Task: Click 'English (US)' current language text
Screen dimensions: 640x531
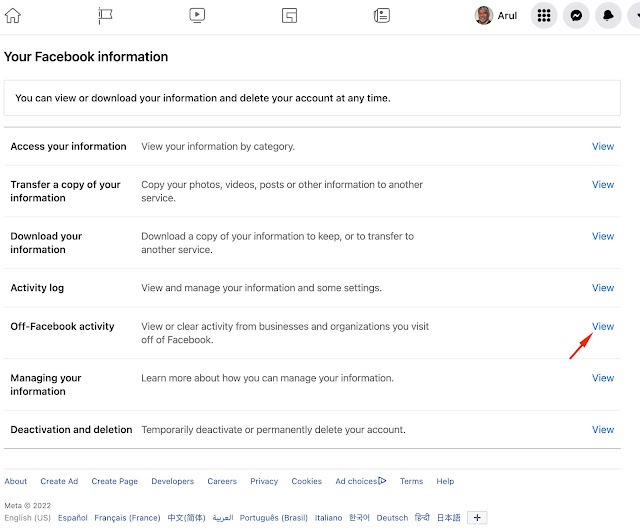Action: coord(28,518)
